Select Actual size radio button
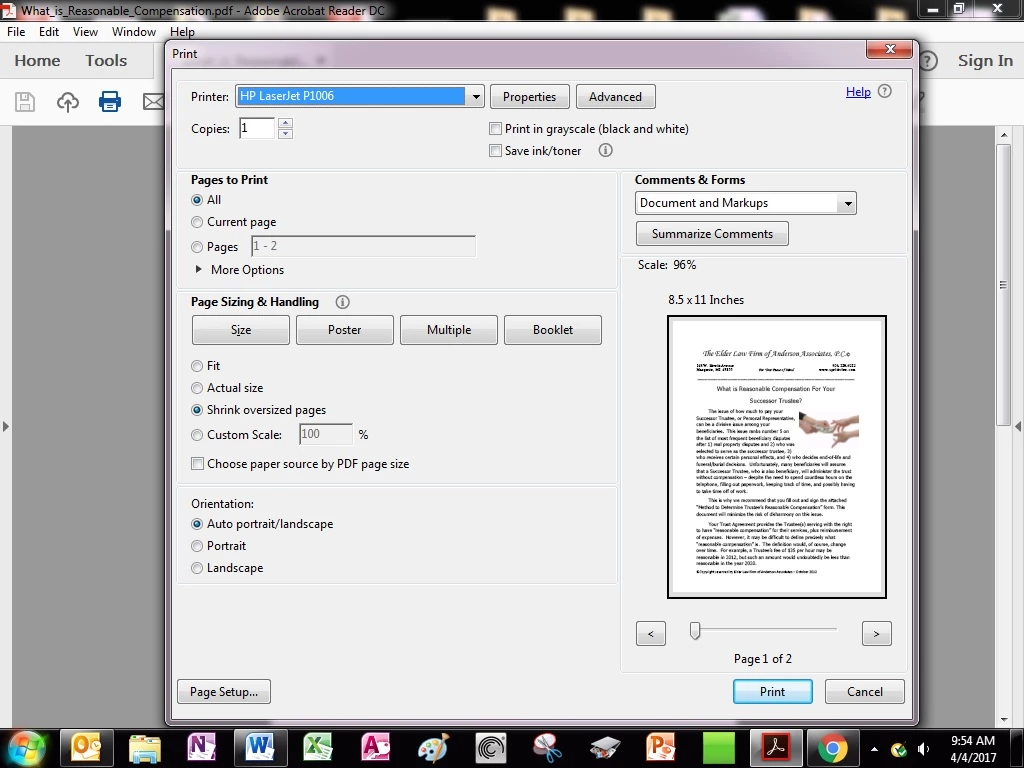The image size is (1024, 768). click(197, 388)
